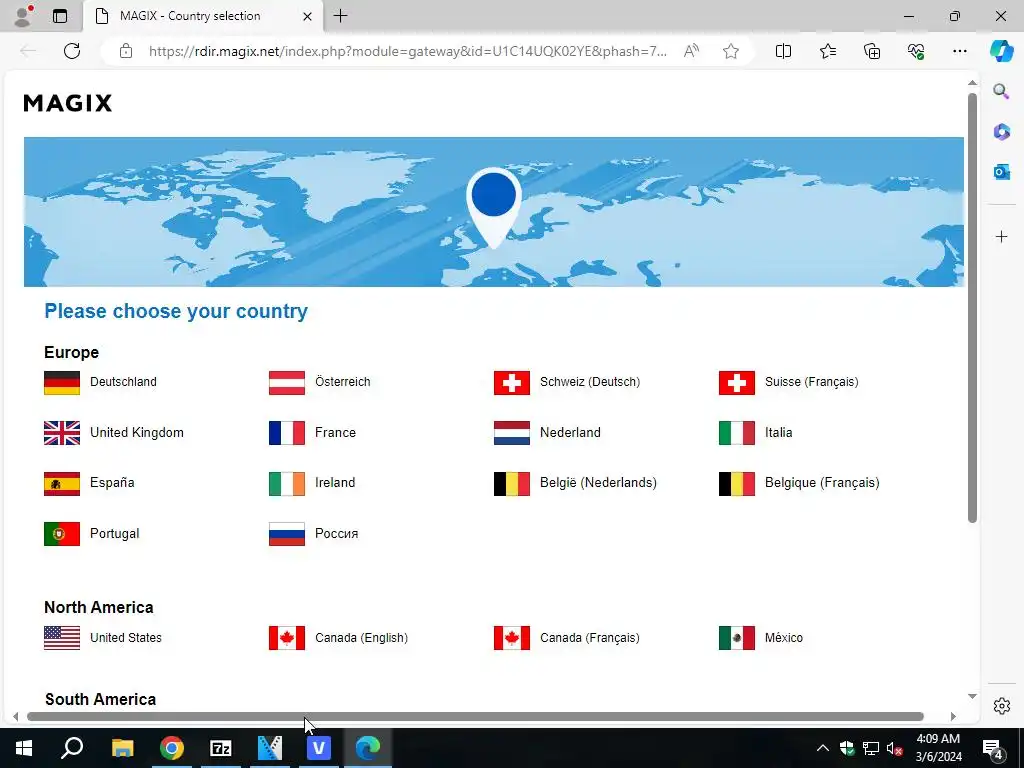The width and height of the screenshot is (1024, 768).
Task: Show hidden system tray icons
Action: click(x=823, y=748)
